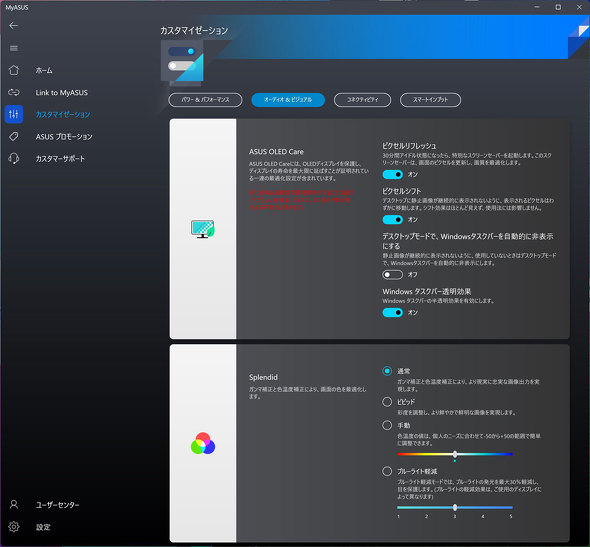Click the folded page corner decoration button

(579, 38)
